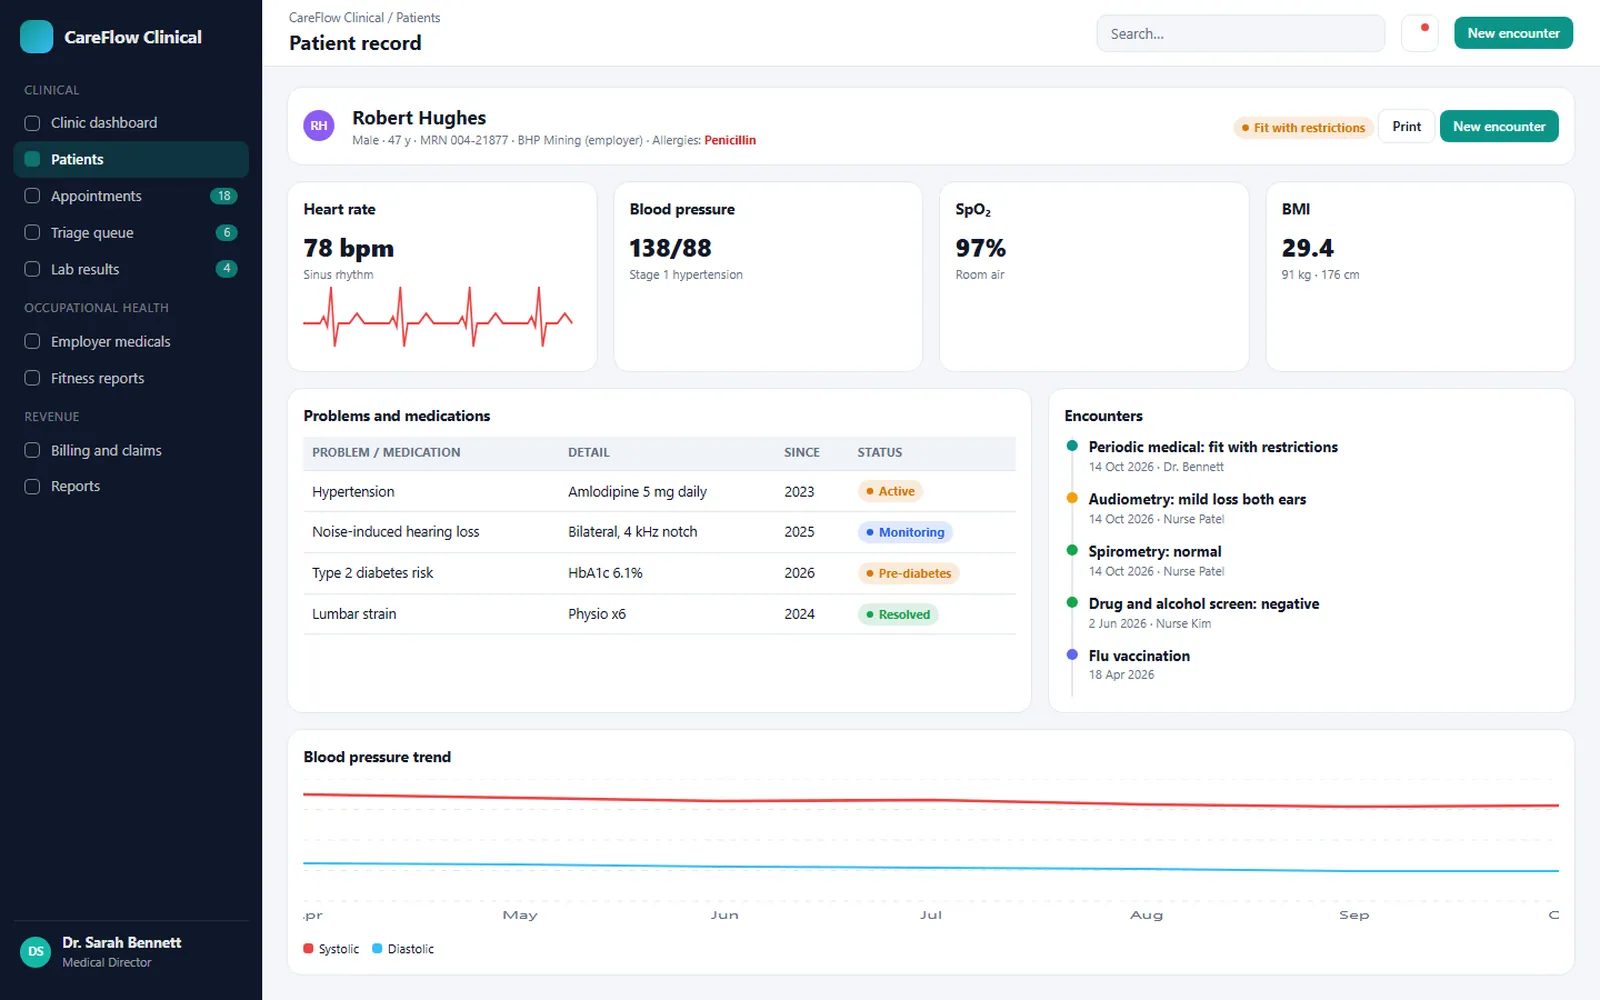Screen dimensions: 1600x1000
Task: Open Audiometry: mild loss both ears encounter
Action: tap(1197, 499)
